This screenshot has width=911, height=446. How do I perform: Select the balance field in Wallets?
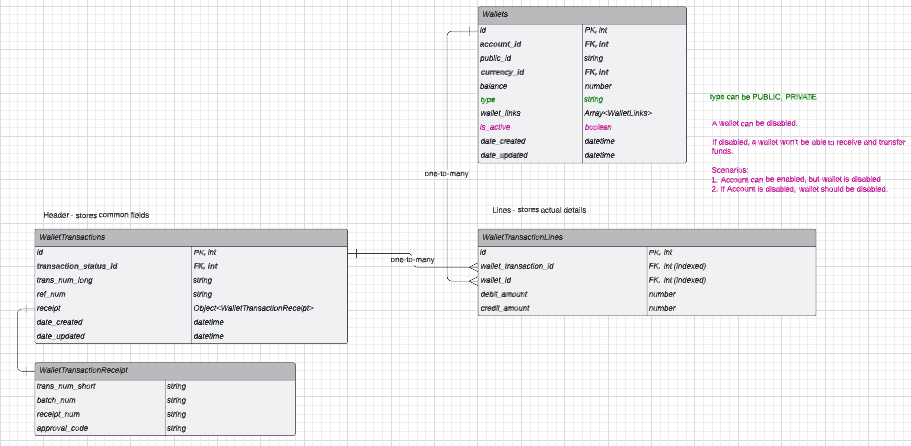[495, 86]
